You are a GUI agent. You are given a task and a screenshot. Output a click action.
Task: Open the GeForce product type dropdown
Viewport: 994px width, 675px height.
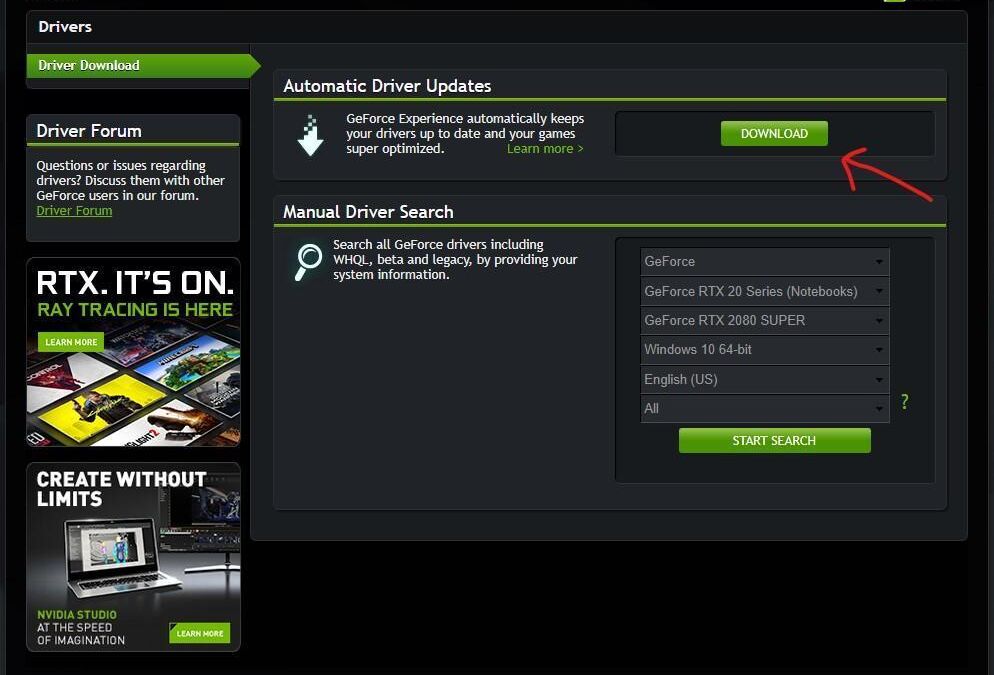tap(764, 262)
